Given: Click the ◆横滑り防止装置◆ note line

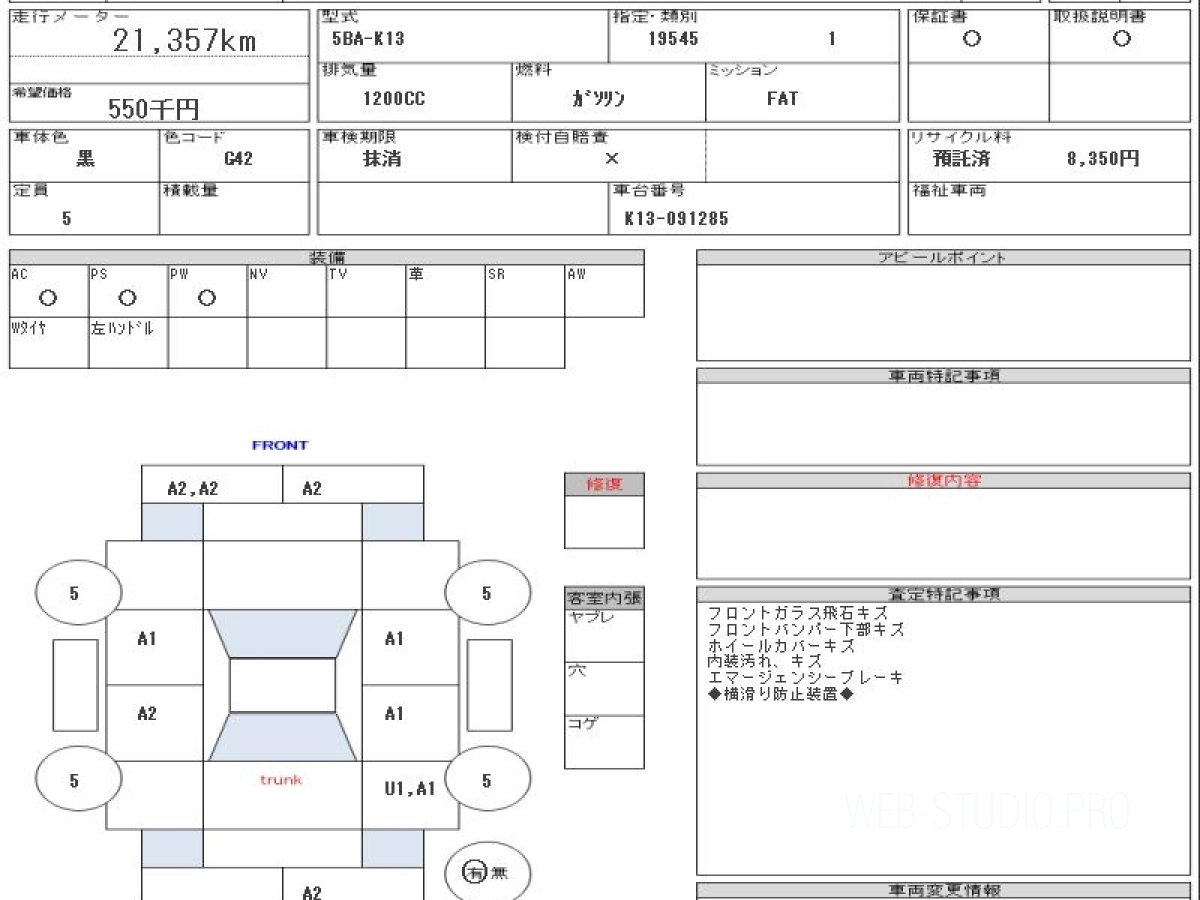Looking at the screenshot, I should coord(781,694).
